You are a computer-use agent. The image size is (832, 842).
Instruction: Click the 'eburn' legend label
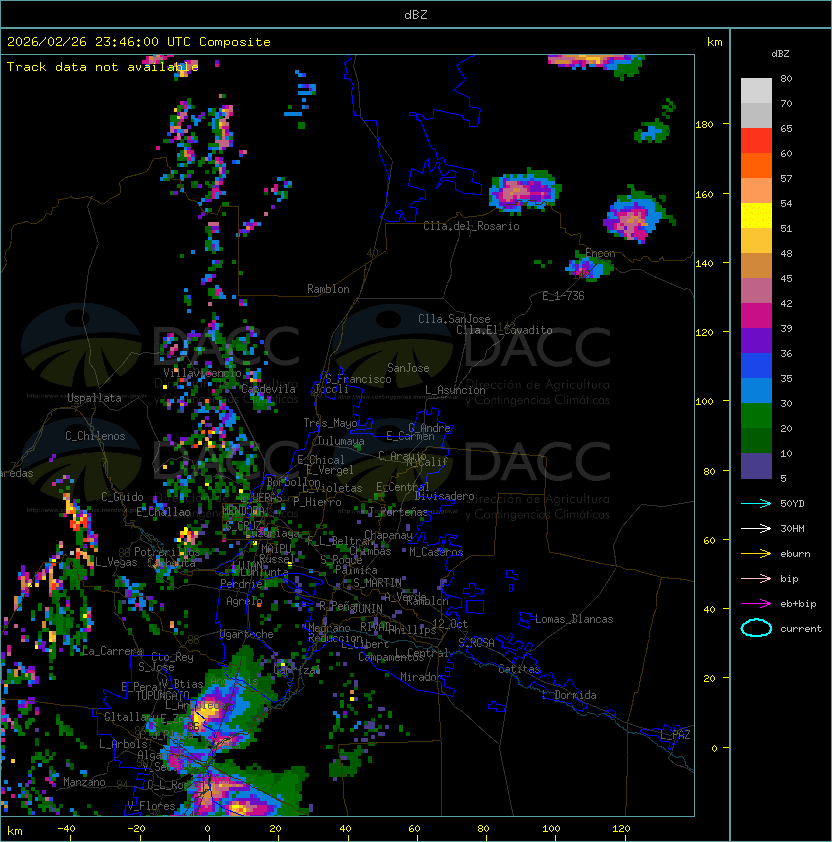click(795, 554)
